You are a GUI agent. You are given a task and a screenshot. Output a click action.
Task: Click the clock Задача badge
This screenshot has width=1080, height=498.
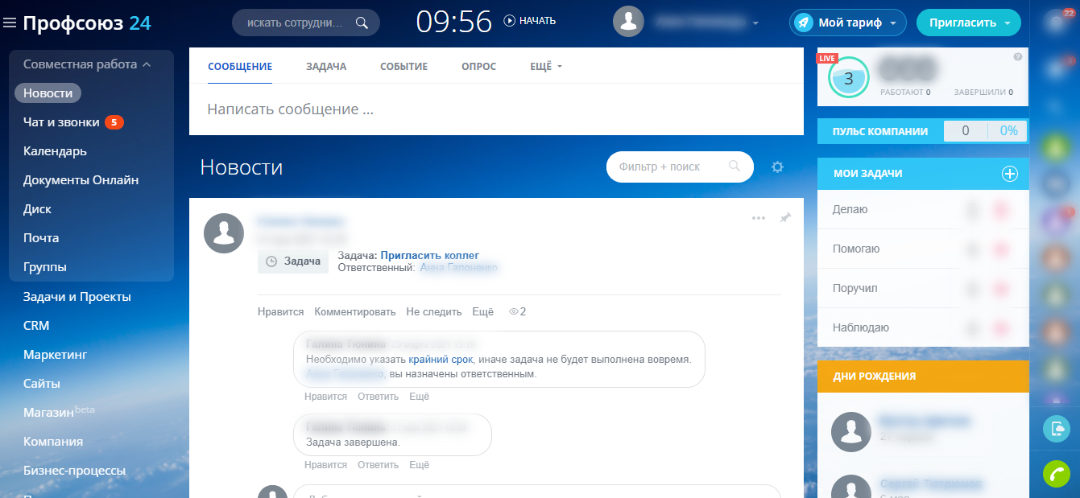pos(293,261)
